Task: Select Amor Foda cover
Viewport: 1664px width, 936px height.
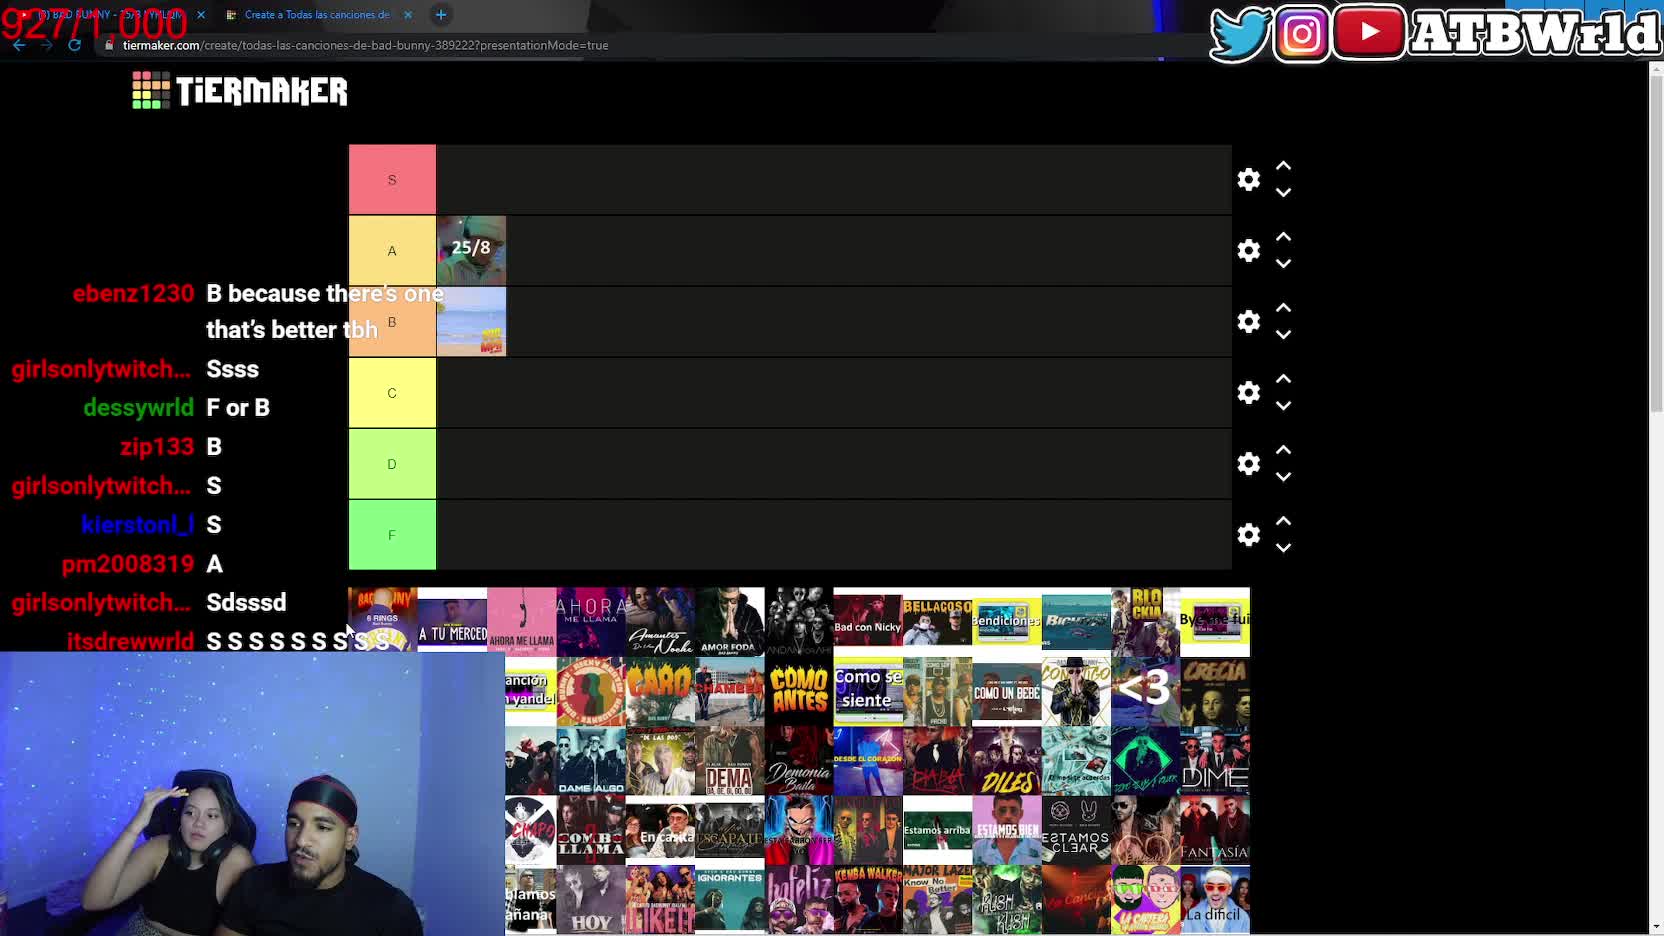Action: coord(730,622)
